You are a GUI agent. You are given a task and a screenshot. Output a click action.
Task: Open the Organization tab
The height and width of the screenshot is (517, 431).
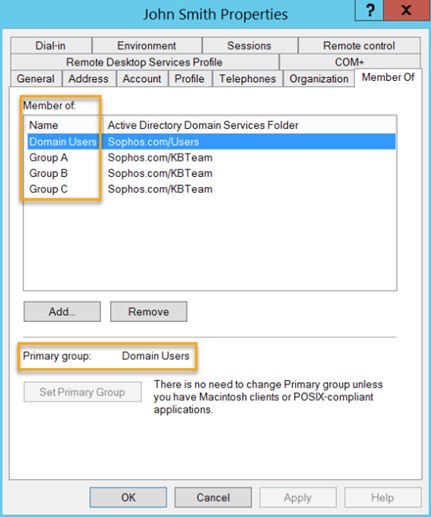click(x=319, y=79)
